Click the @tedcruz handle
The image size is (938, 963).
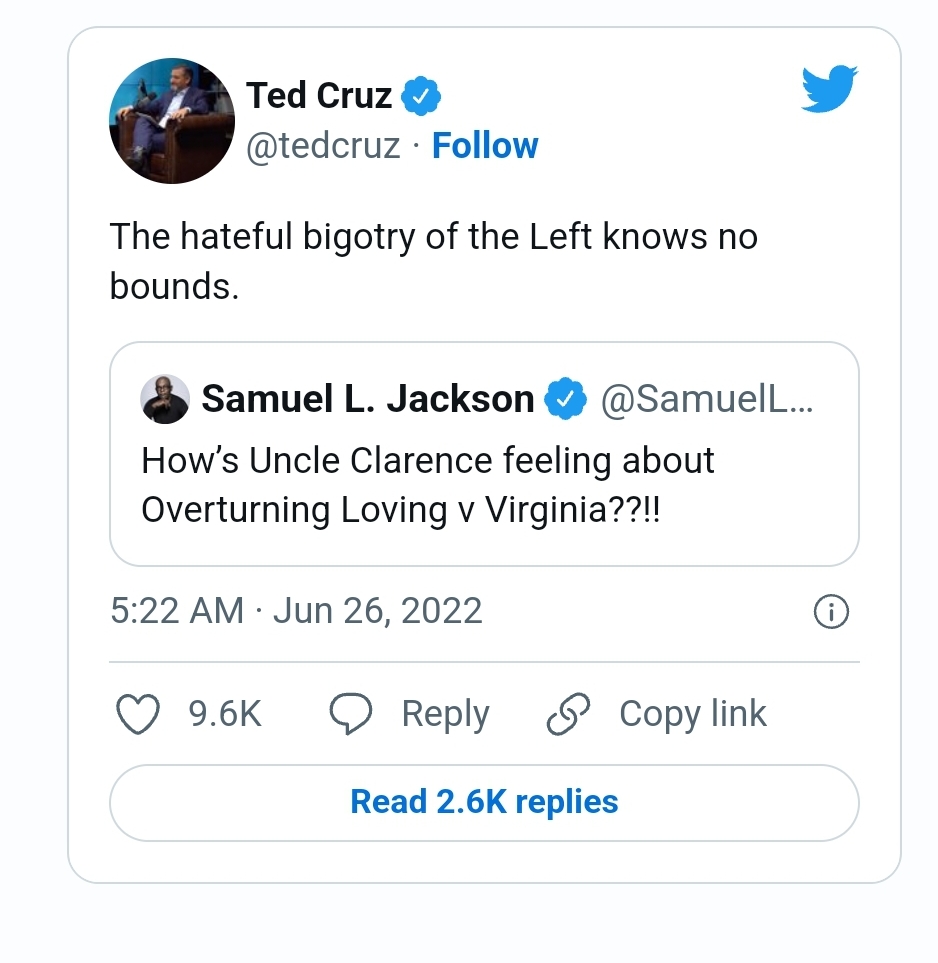323,146
